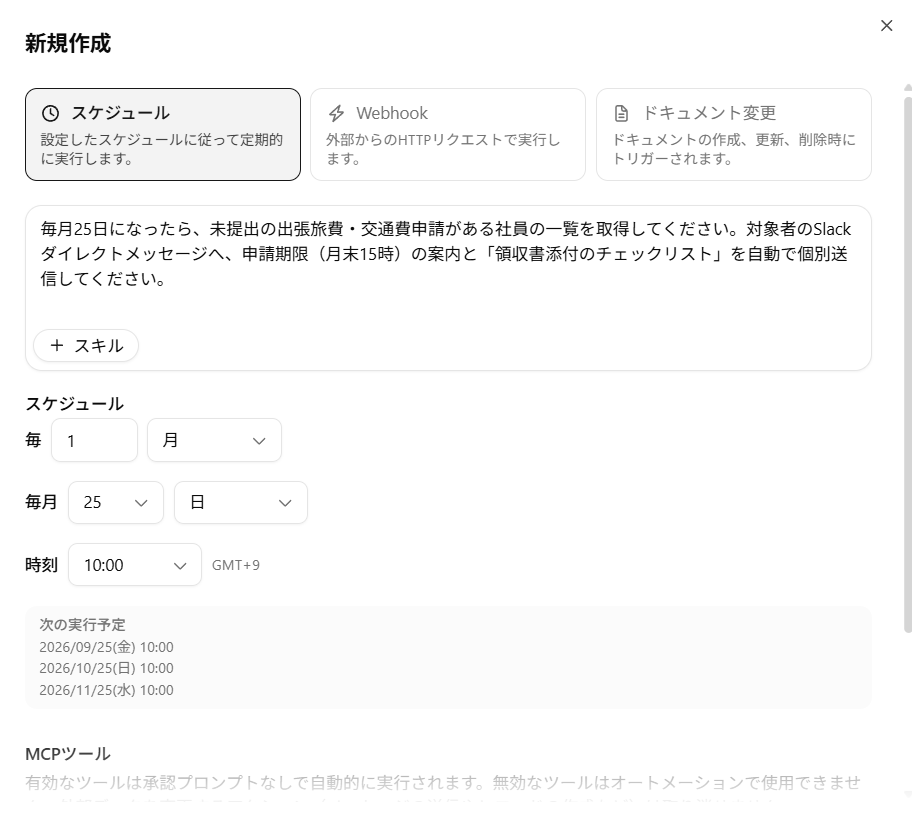Viewport: 912px width, 826px height.
Task: Click description 外部からのHTTPリクエストで実行します
Action: [x=443, y=149]
